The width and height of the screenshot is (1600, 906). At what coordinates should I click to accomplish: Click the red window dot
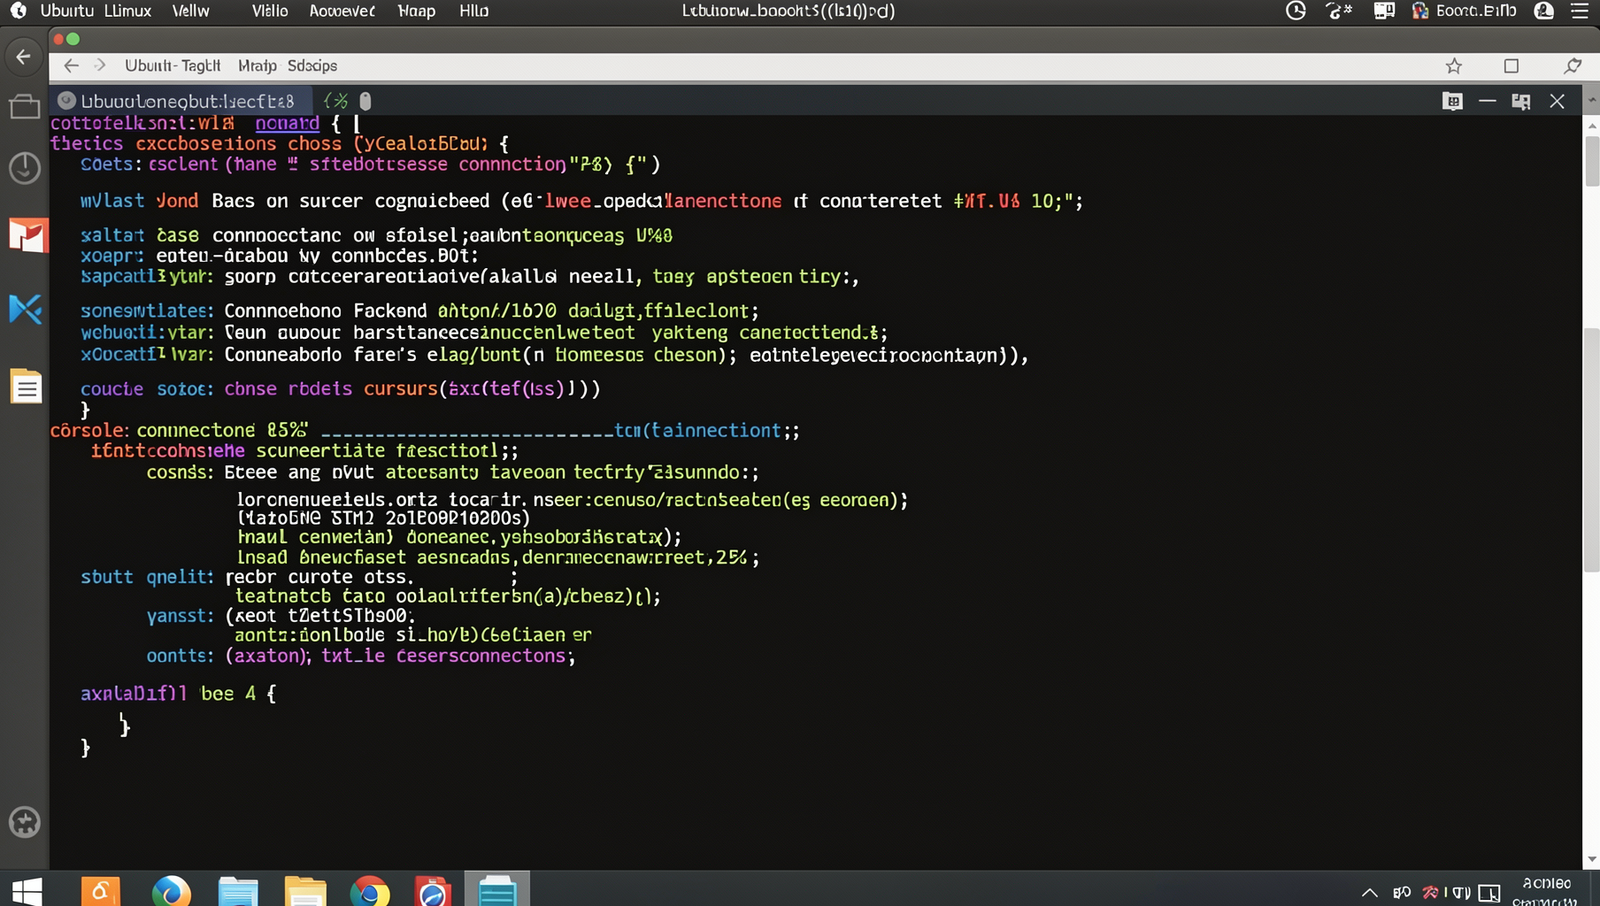[58, 39]
